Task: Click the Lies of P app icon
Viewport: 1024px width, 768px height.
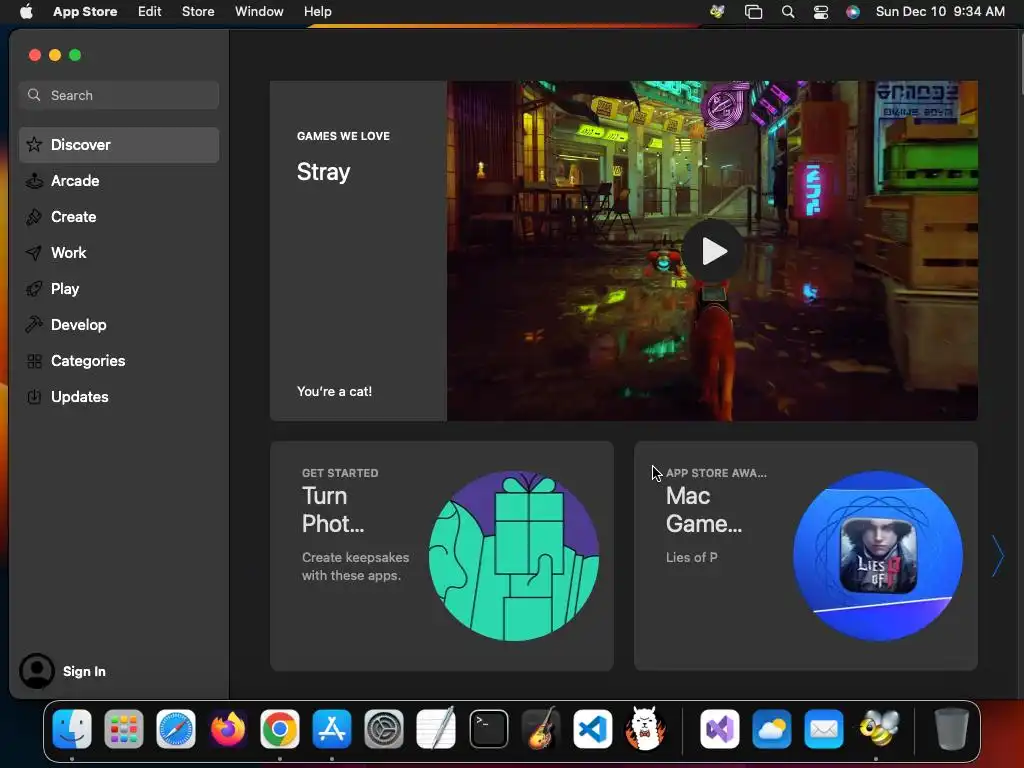Action: [x=878, y=556]
